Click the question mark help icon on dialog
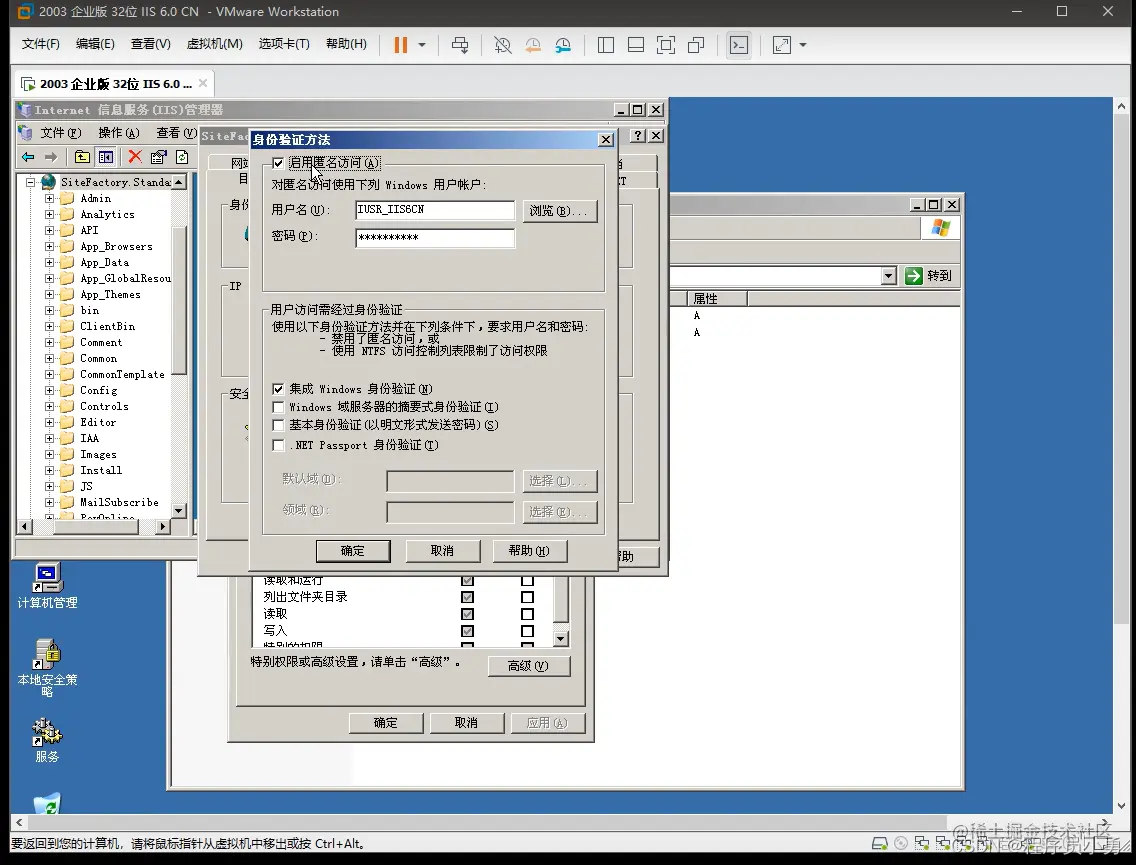This screenshot has height=865, width=1136. point(638,135)
